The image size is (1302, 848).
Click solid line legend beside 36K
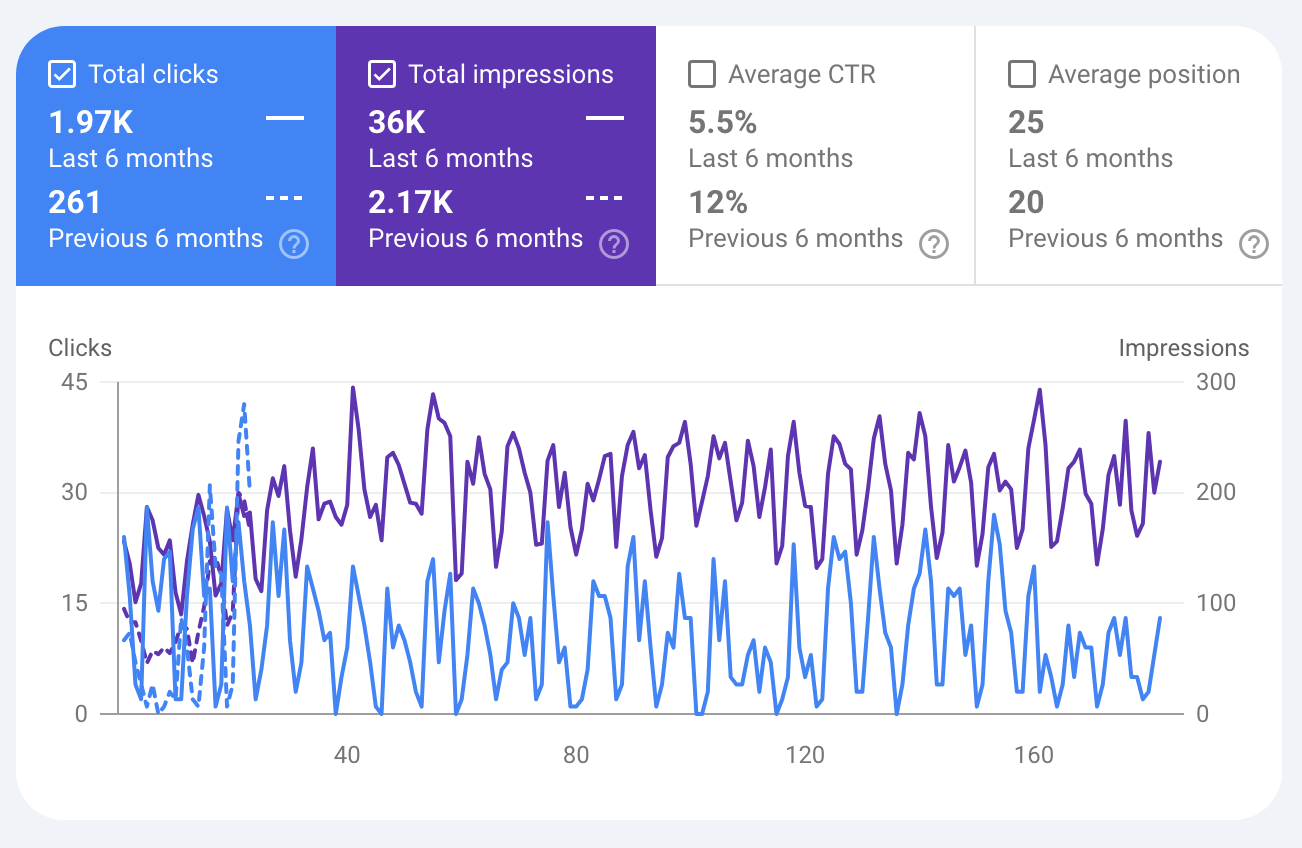605,118
